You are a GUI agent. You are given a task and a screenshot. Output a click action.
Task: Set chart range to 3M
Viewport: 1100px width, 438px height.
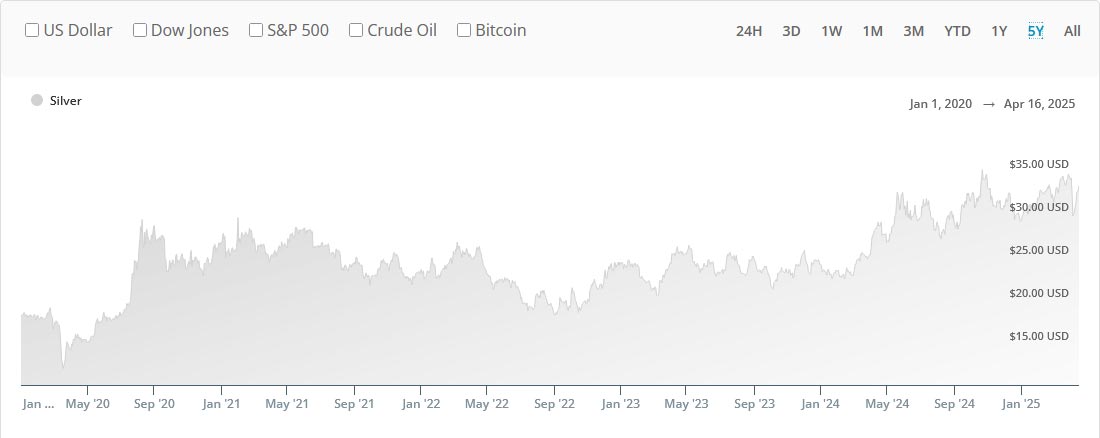[913, 31]
